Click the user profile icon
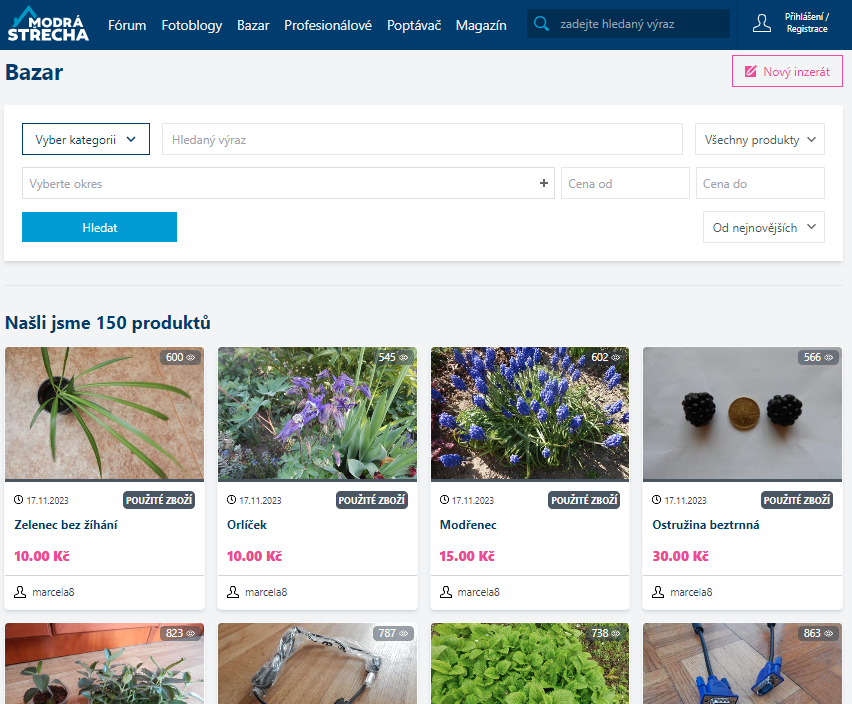This screenshot has height=704, width=852. (x=762, y=24)
